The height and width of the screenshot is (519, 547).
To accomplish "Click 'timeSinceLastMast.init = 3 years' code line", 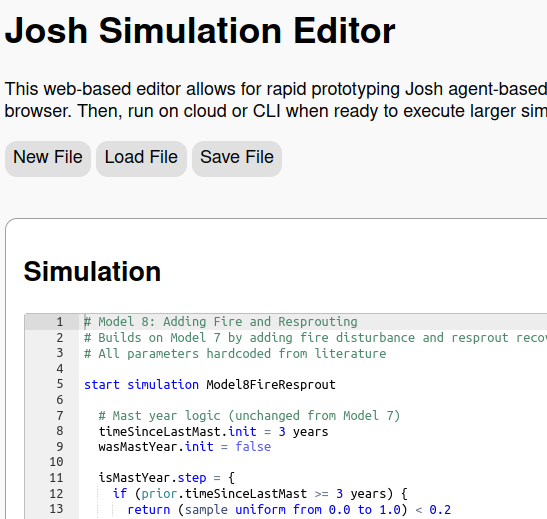I will 213,432.
